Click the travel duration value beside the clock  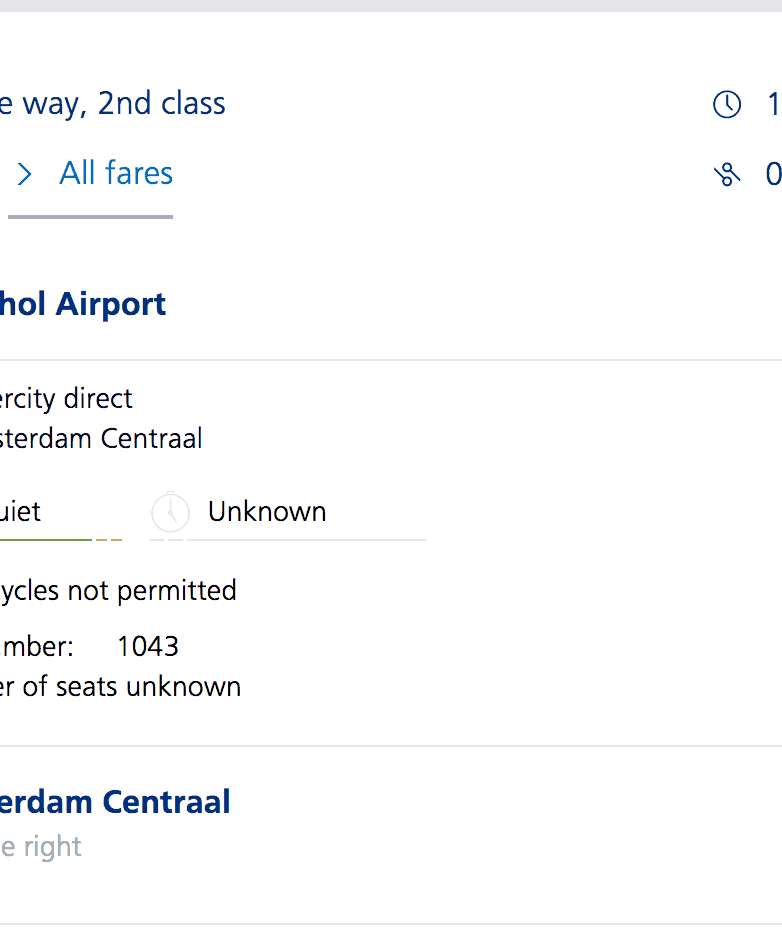pyautogui.click(x=773, y=104)
